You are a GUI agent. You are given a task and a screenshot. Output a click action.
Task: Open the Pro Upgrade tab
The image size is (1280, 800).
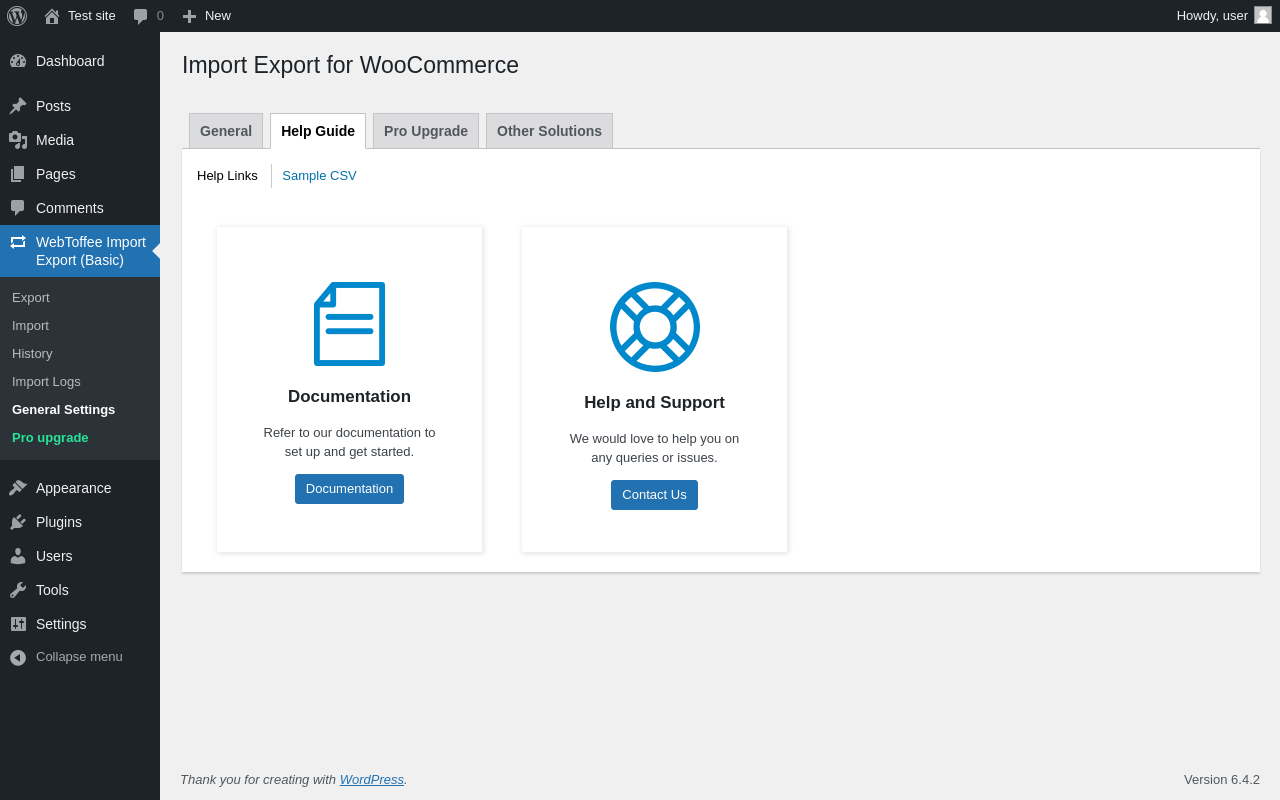point(426,131)
